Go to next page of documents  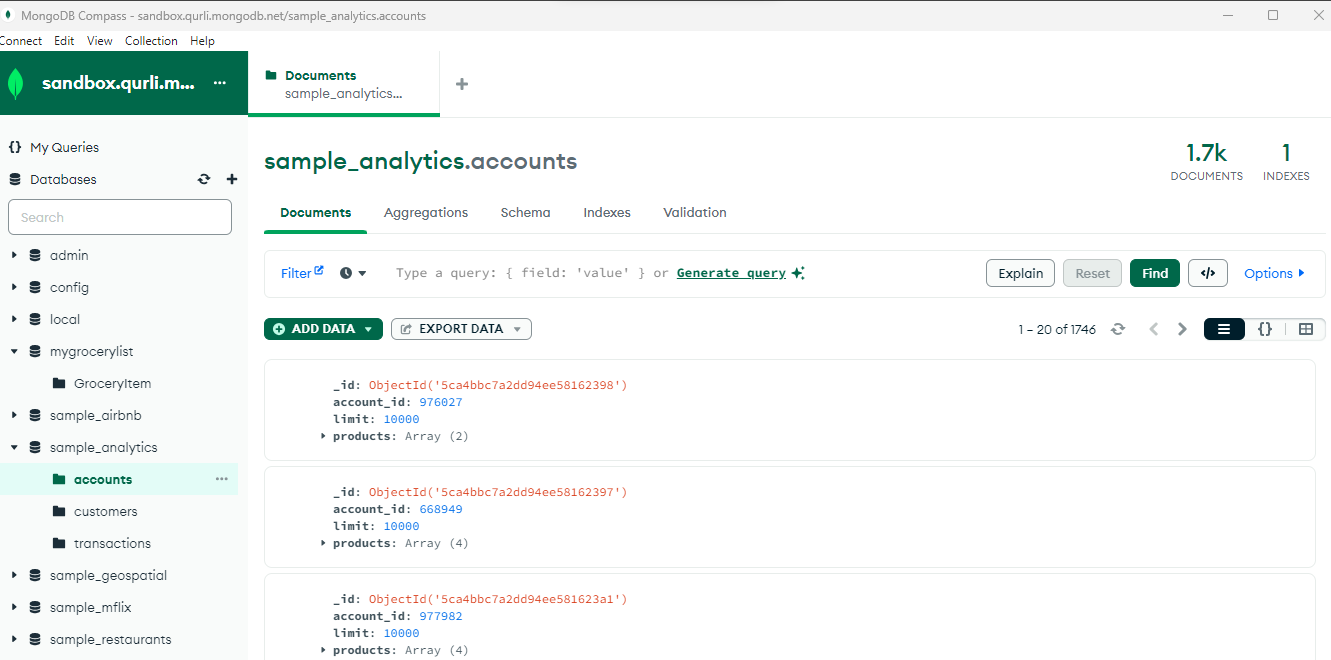coord(1183,329)
